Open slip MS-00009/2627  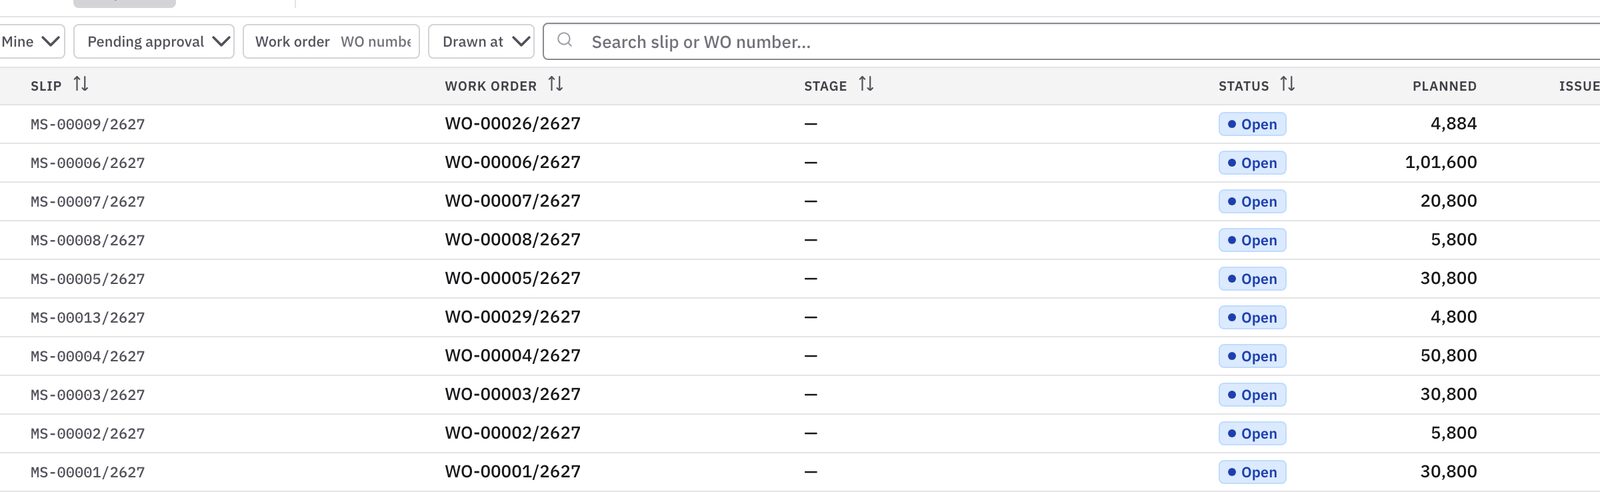[88, 125]
